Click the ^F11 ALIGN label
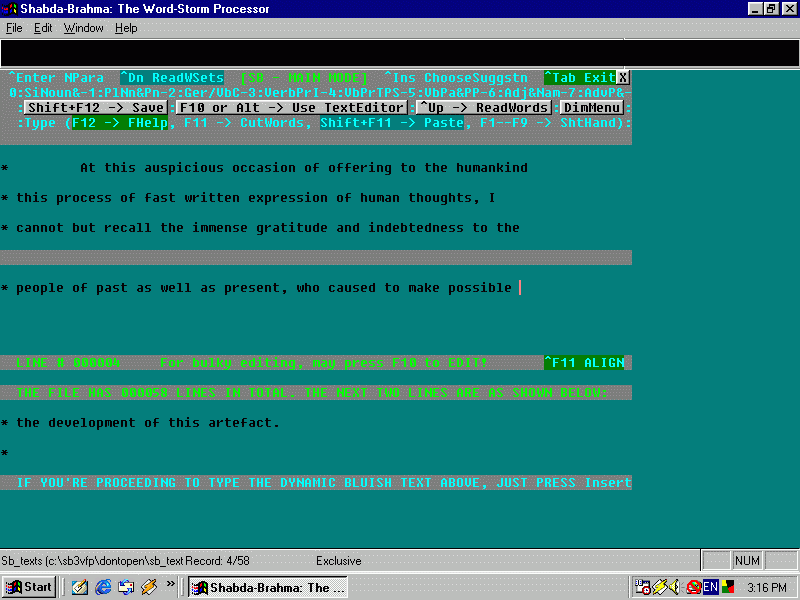Viewport: 800px width, 600px height. pyautogui.click(x=584, y=363)
